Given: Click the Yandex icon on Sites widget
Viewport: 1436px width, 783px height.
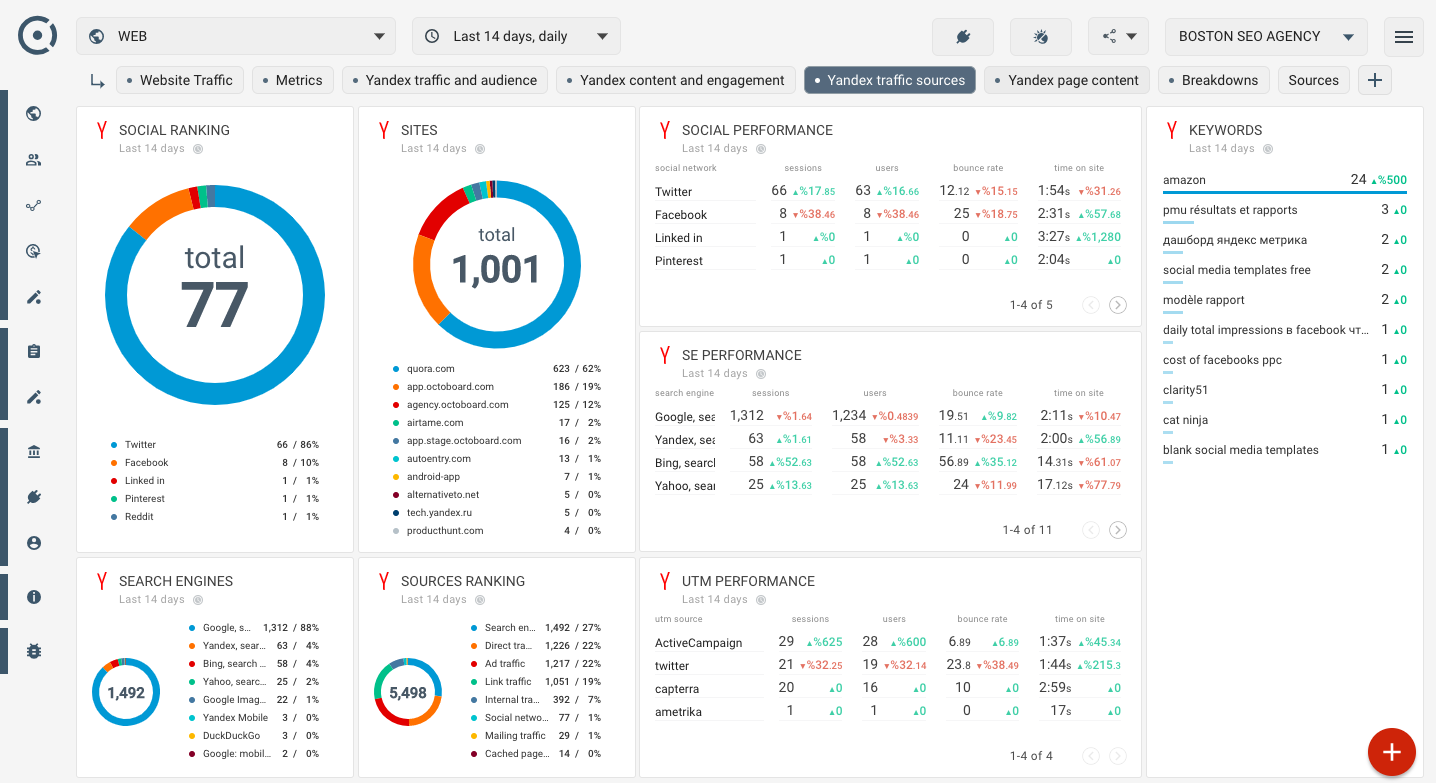Looking at the screenshot, I should (x=383, y=130).
